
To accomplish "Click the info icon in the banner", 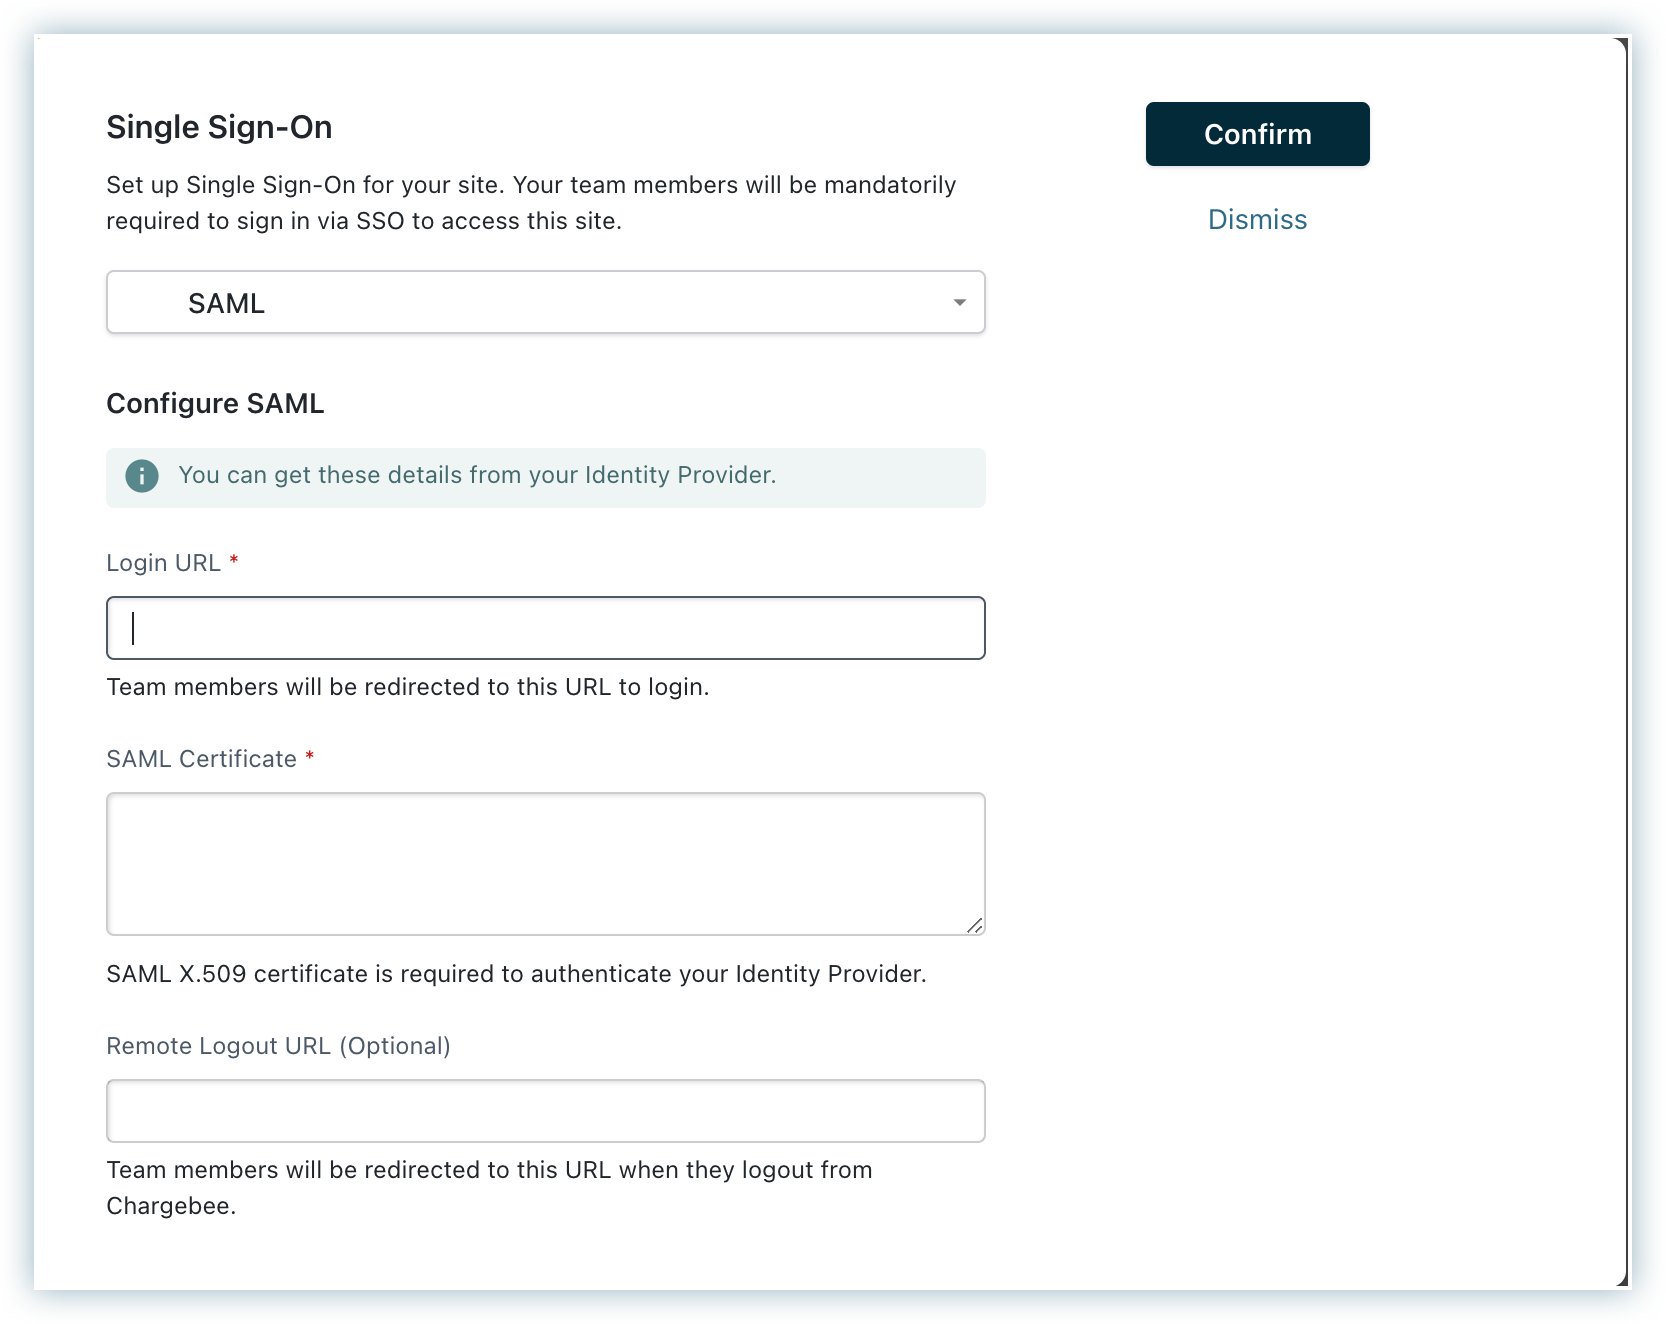I will click(142, 476).
